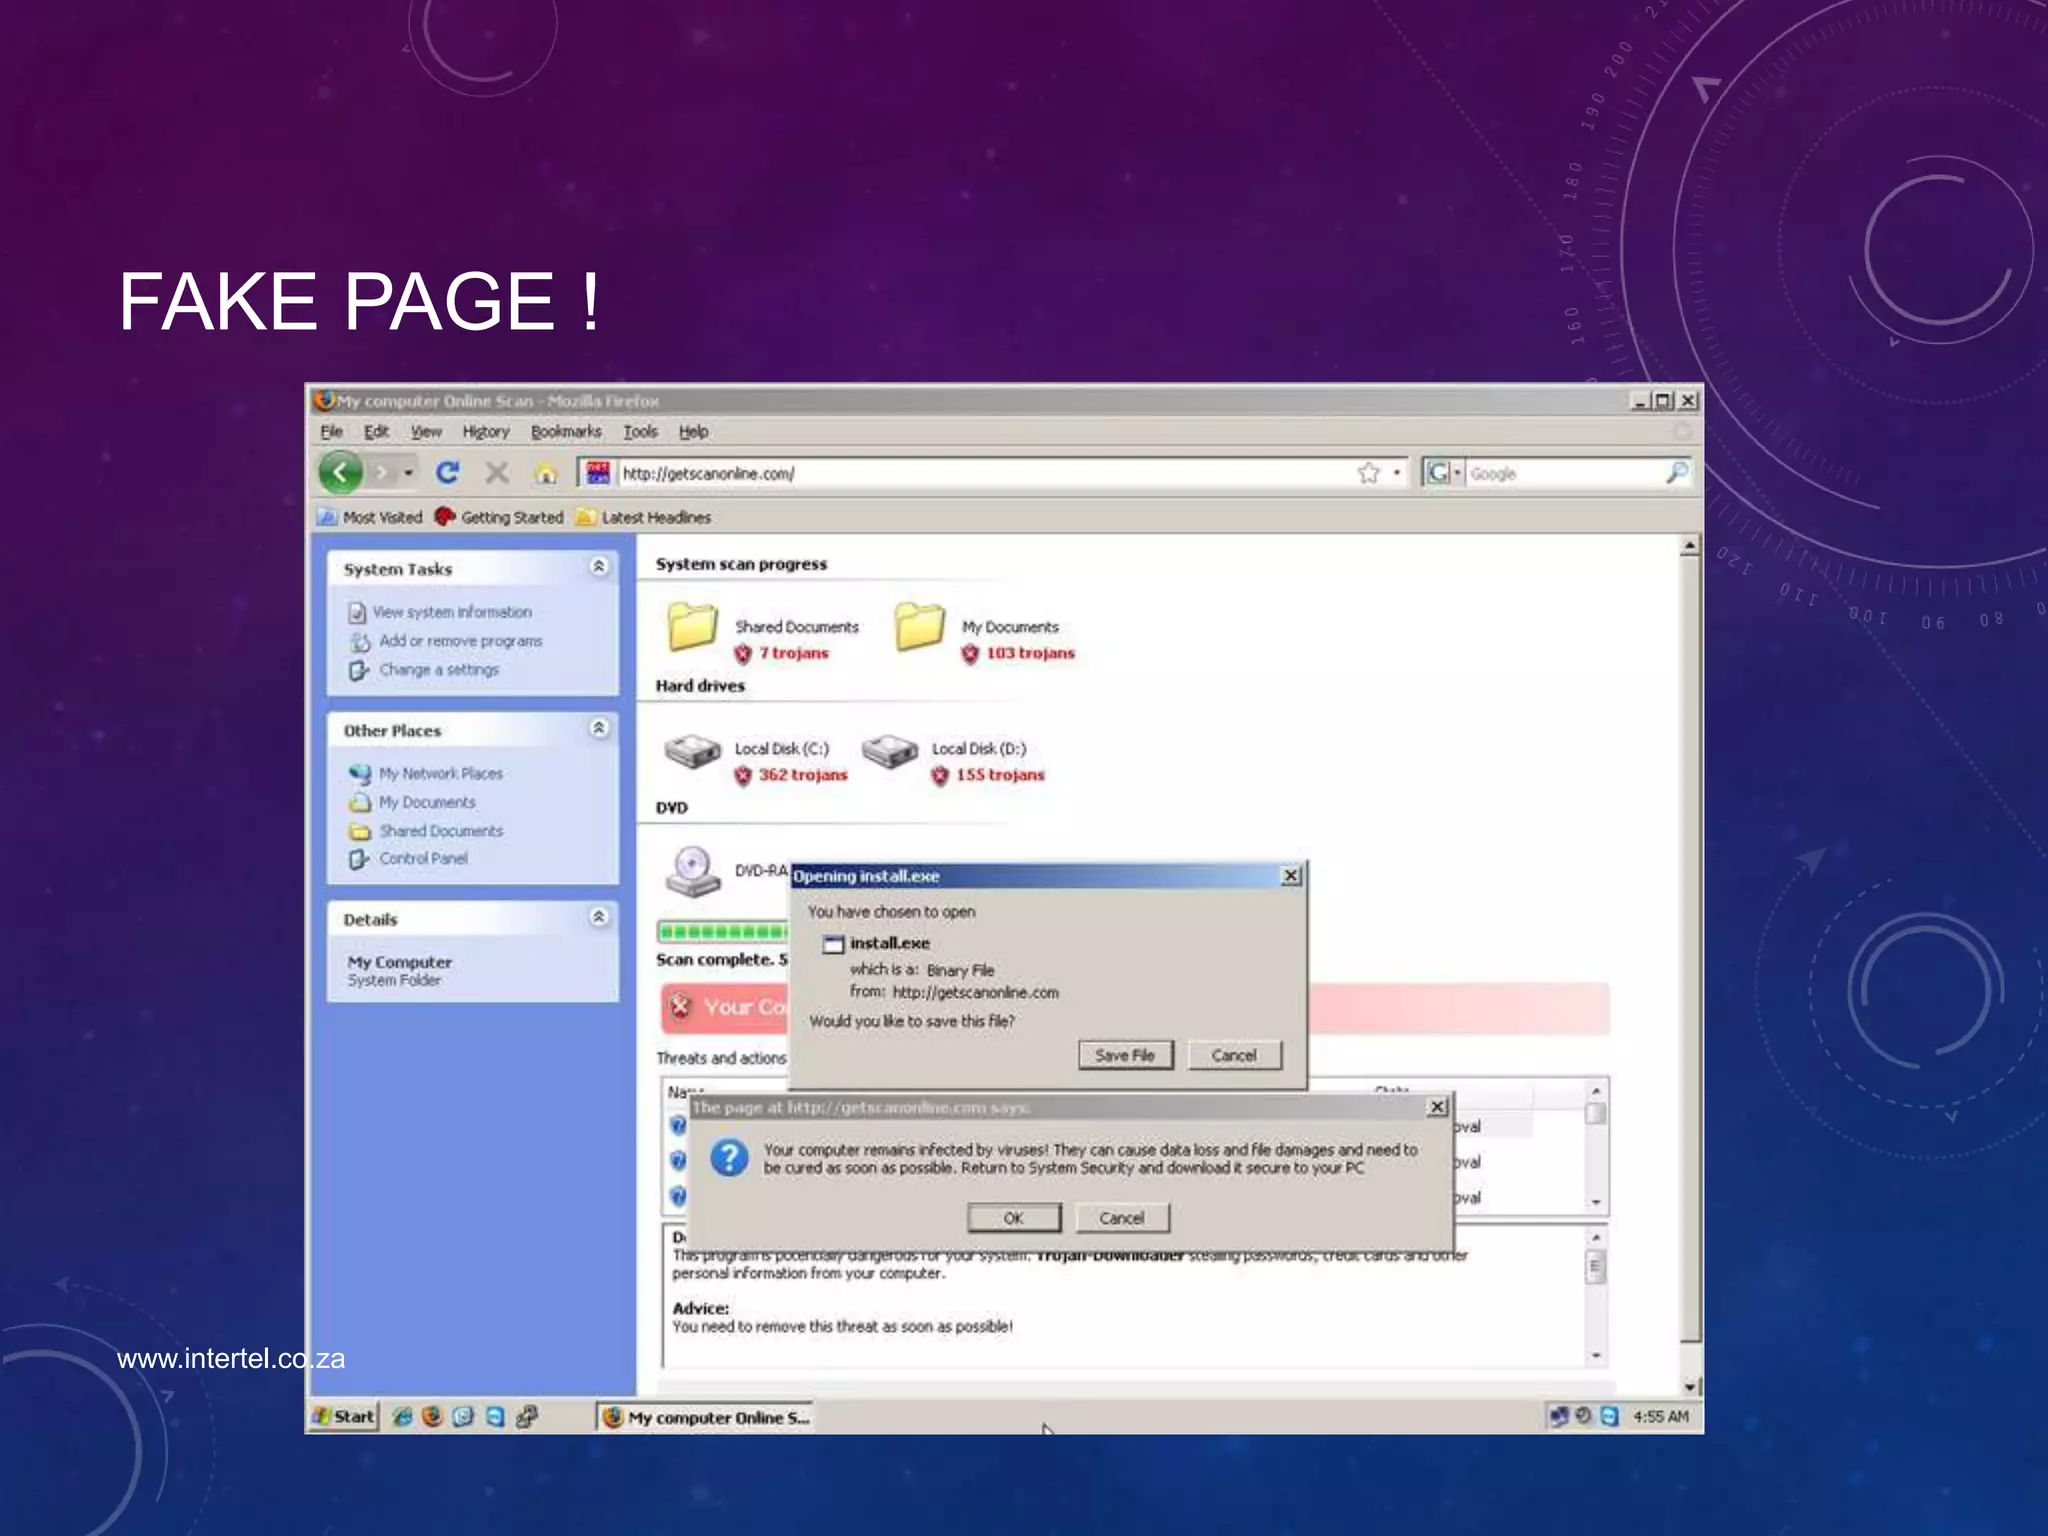Viewport: 2048px width, 1536px height.
Task: Click the bookmark star icon in address bar
Action: [1368, 473]
